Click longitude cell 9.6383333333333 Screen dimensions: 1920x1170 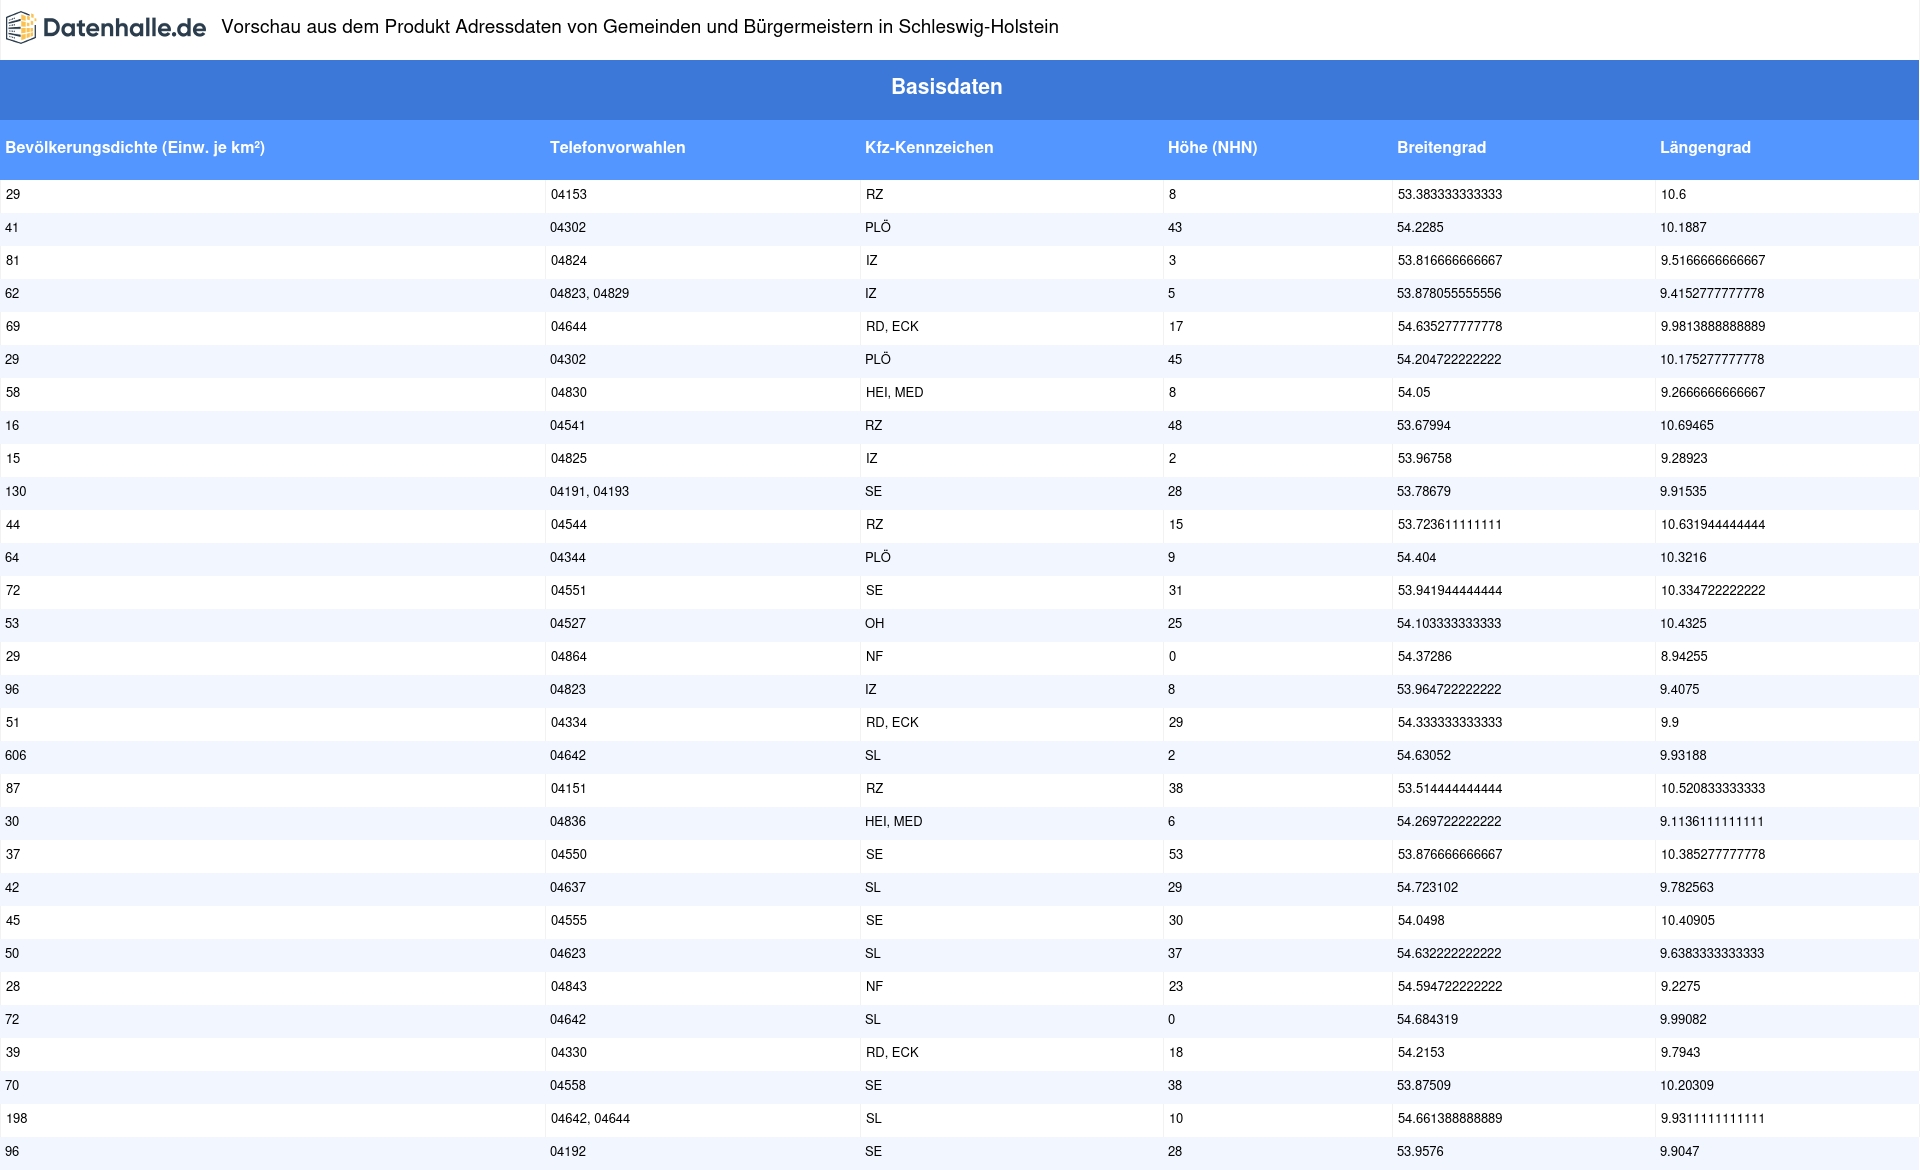[x=1712, y=954]
